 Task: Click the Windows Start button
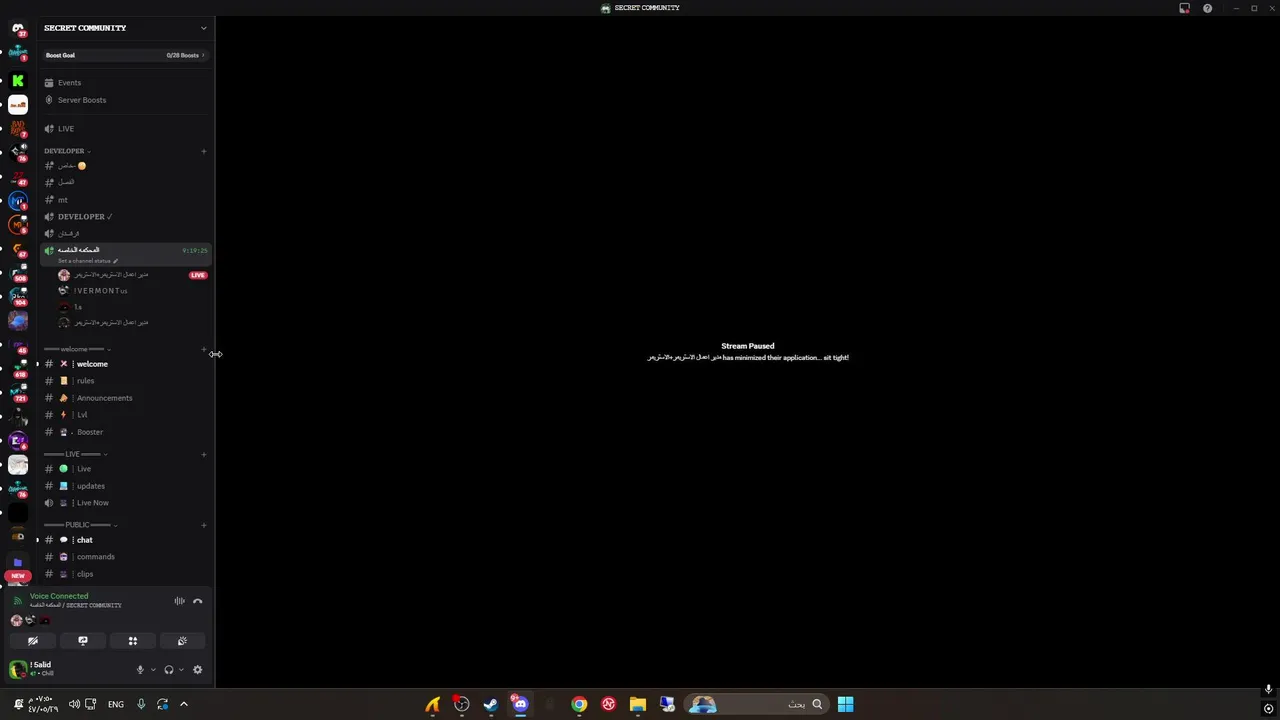click(x=845, y=704)
